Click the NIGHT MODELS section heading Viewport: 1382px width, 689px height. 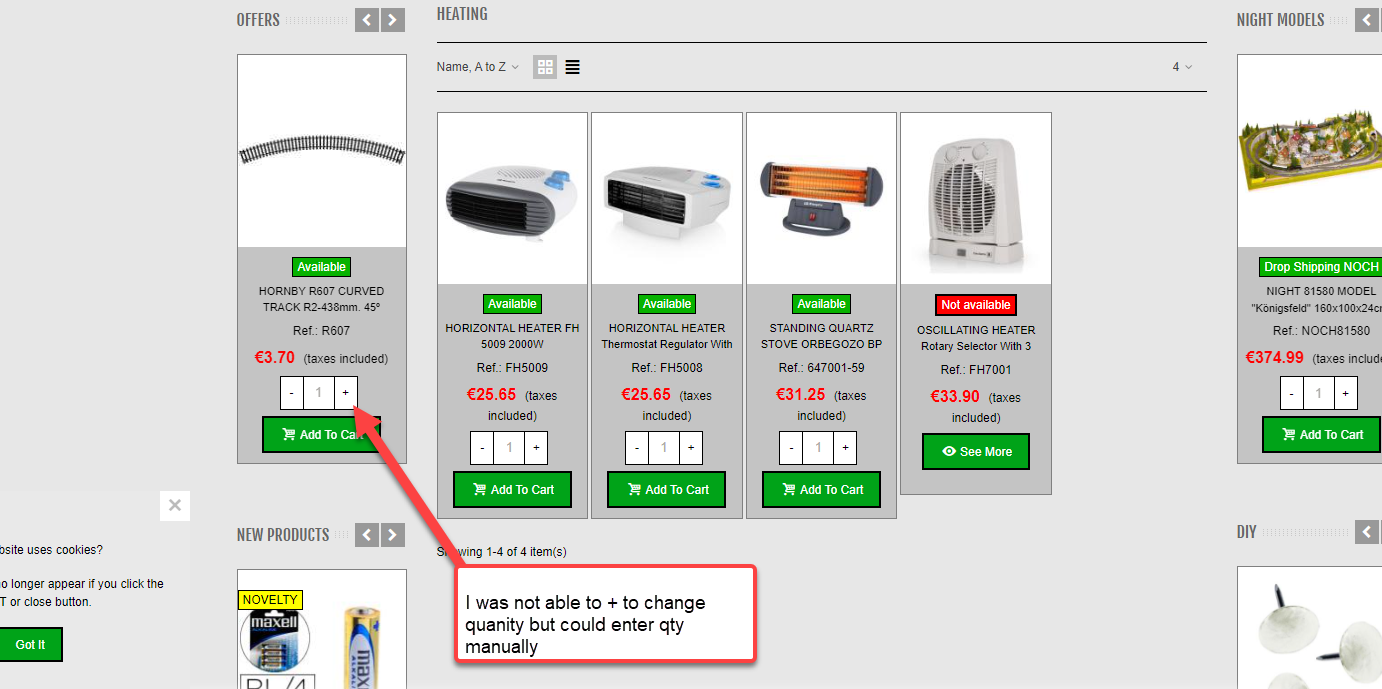(1280, 20)
